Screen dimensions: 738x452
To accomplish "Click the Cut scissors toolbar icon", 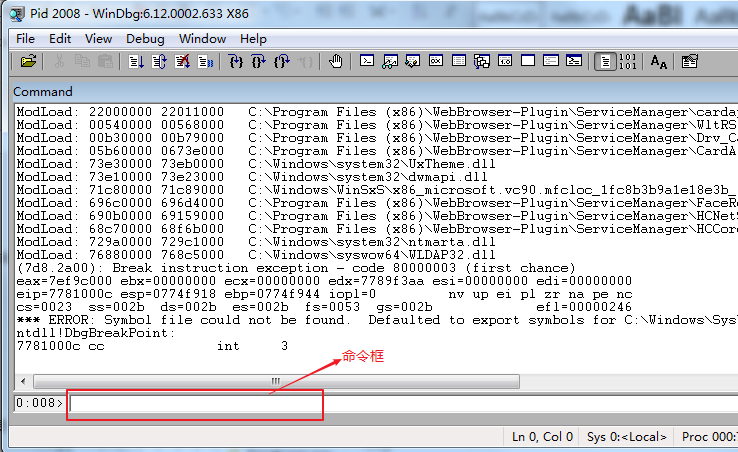I will (x=59, y=61).
